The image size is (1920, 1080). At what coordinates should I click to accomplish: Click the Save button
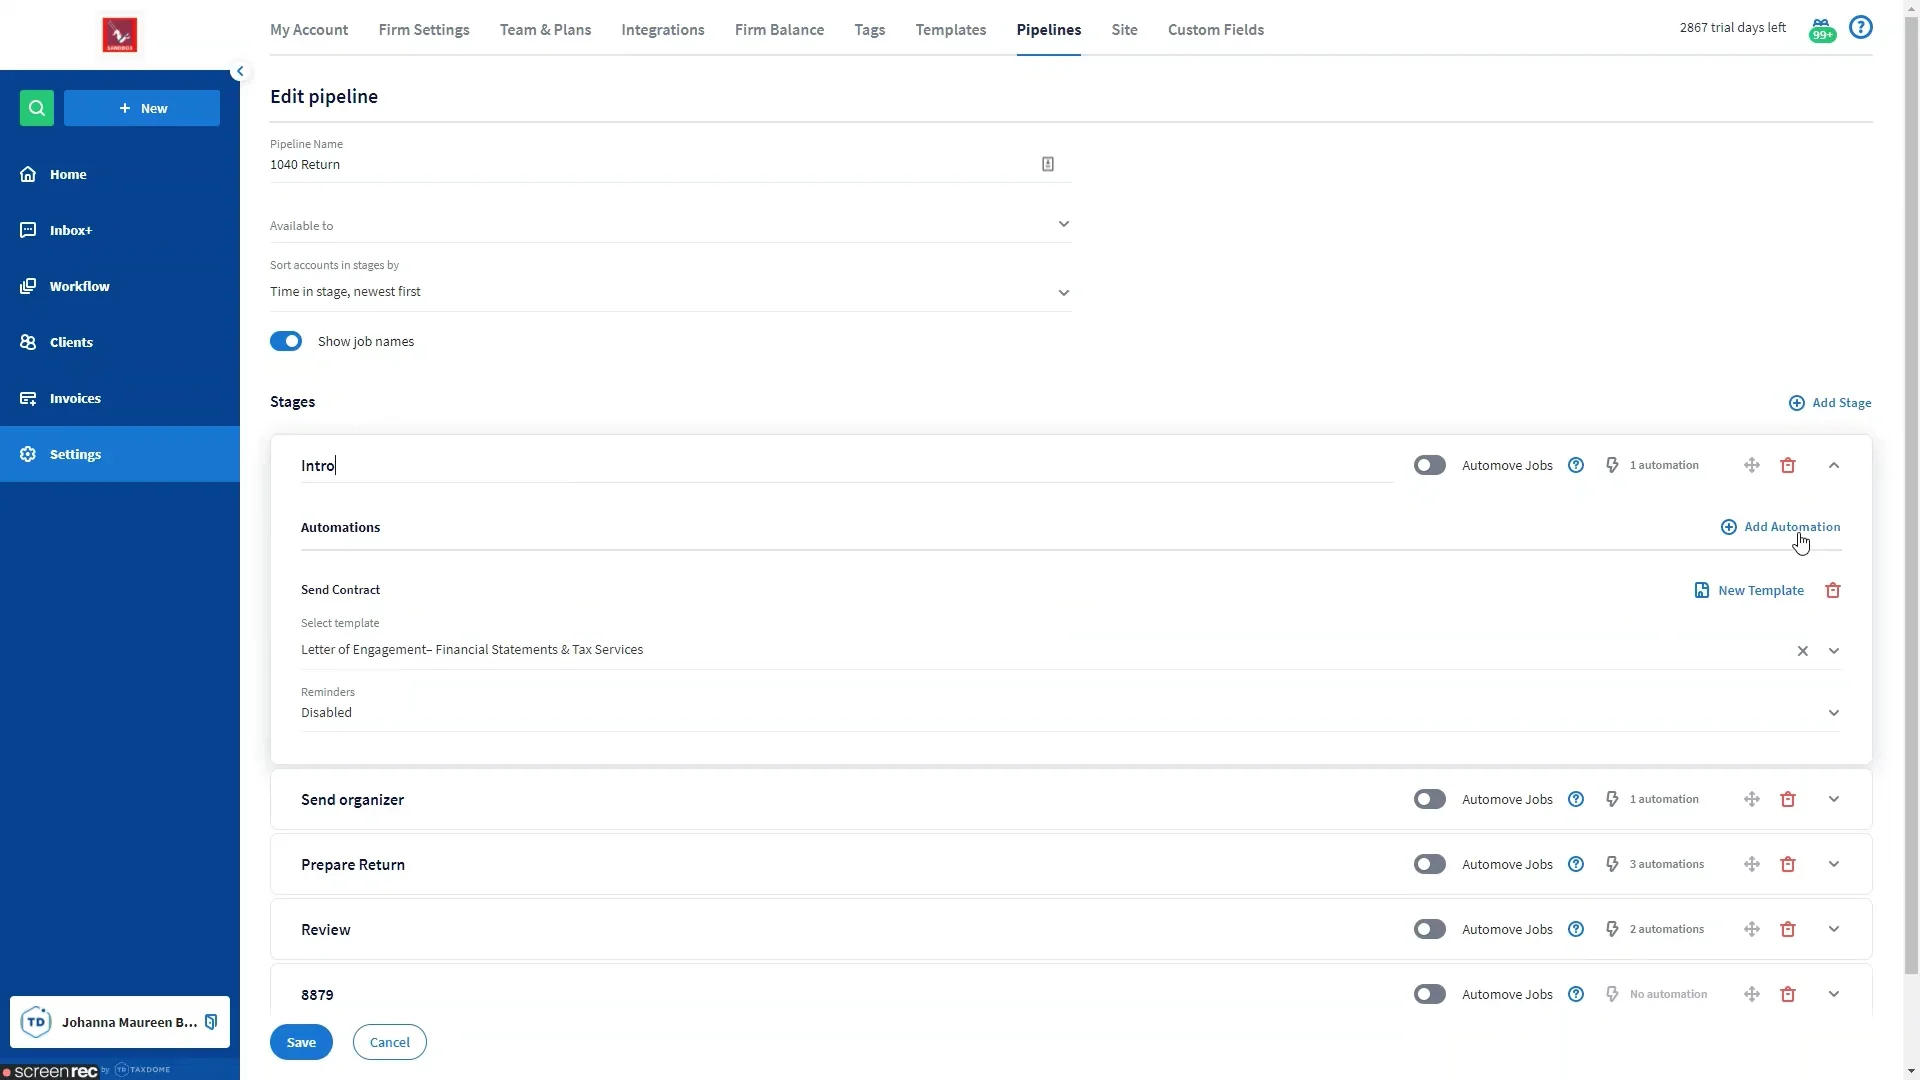pyautogui.click(x=301, y=1042)
